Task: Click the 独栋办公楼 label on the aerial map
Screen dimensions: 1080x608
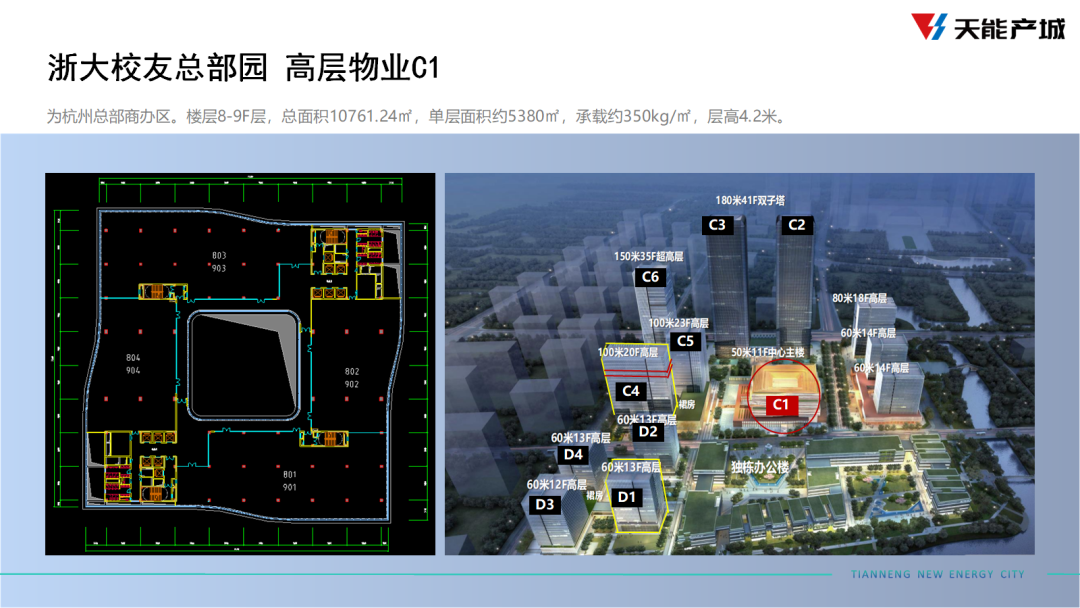Action: (x=760, y=467)
